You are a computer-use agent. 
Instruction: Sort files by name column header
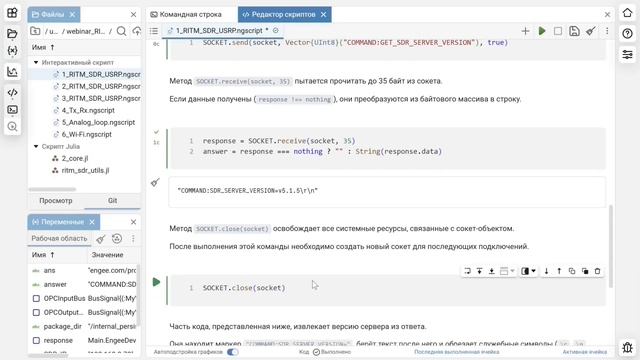pyautogui.click(x=43, y=47)
